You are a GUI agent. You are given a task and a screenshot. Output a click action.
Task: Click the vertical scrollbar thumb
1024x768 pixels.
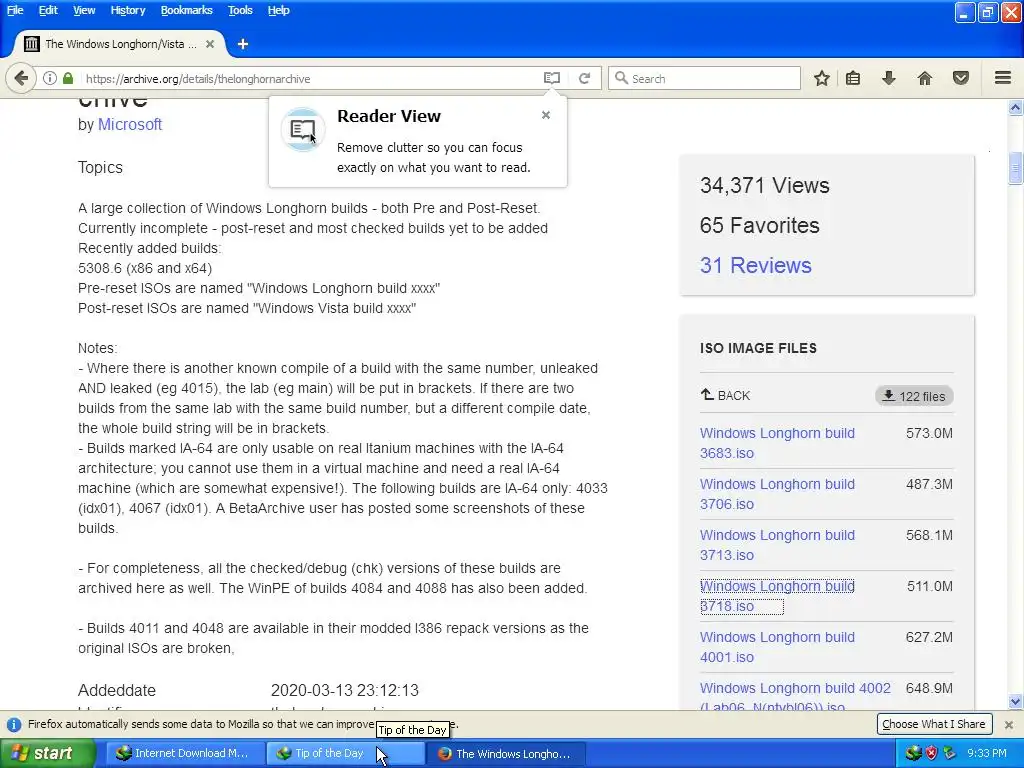[x=1015, y=168]
